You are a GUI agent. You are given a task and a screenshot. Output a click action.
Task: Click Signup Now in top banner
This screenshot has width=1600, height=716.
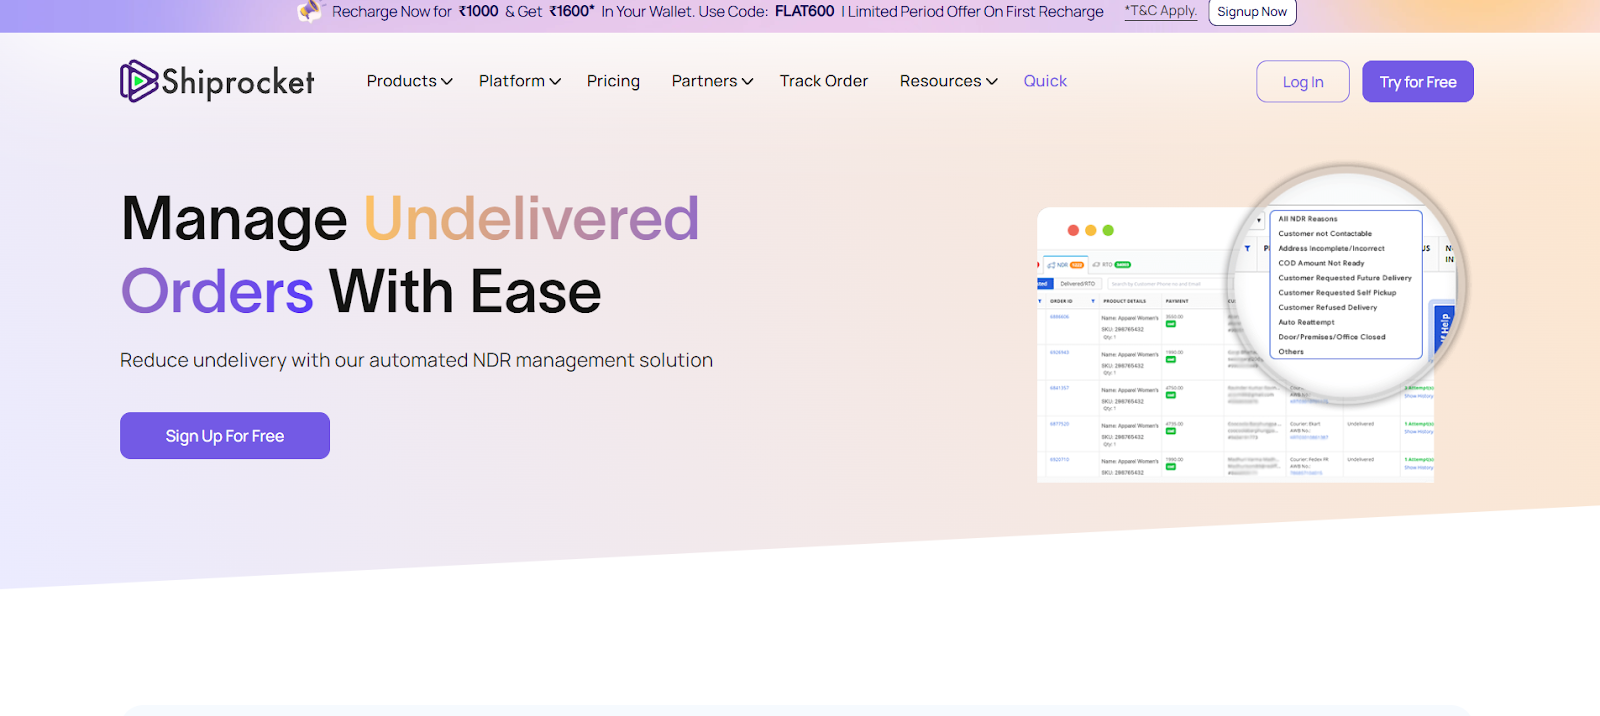1252,12
